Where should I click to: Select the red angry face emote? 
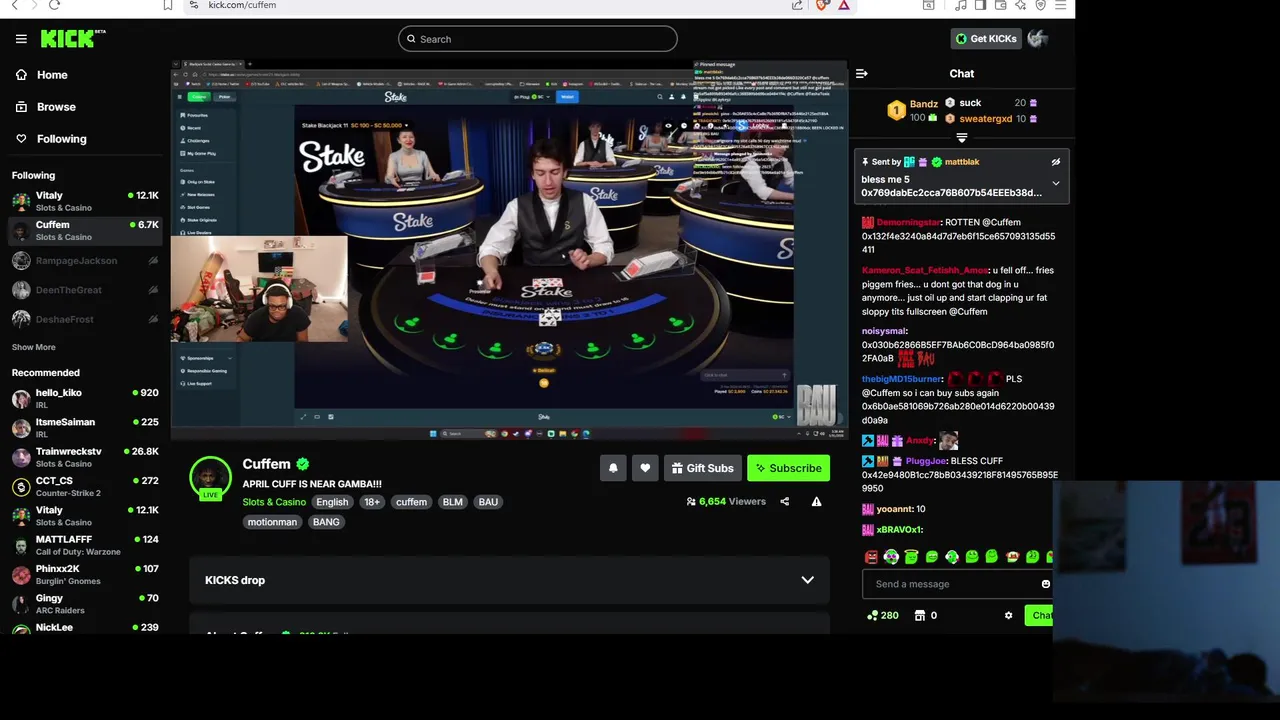click(871, 557)
